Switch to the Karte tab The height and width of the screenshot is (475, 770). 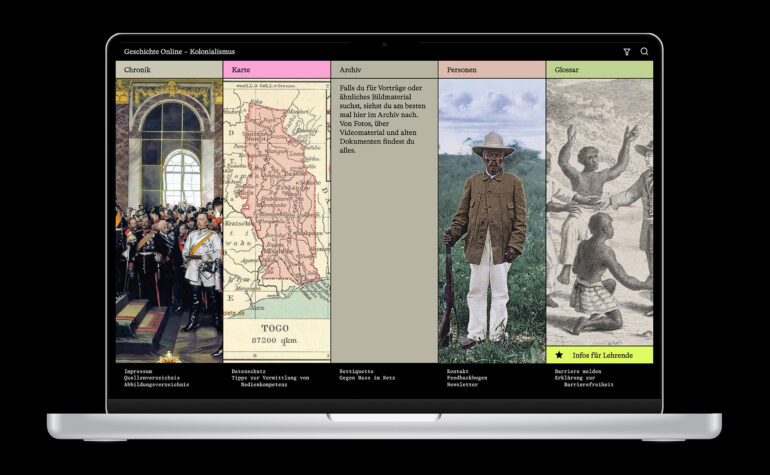(276, 70)
